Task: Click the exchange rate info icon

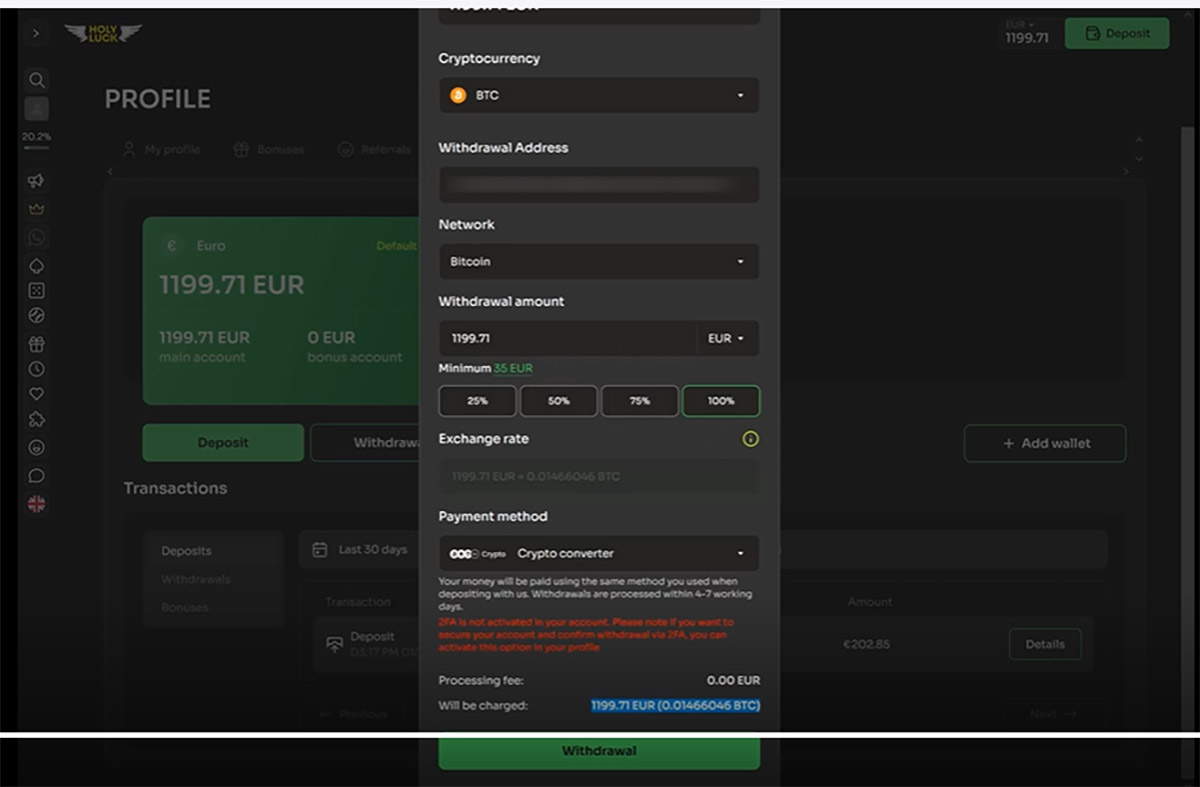Action: 750,439
